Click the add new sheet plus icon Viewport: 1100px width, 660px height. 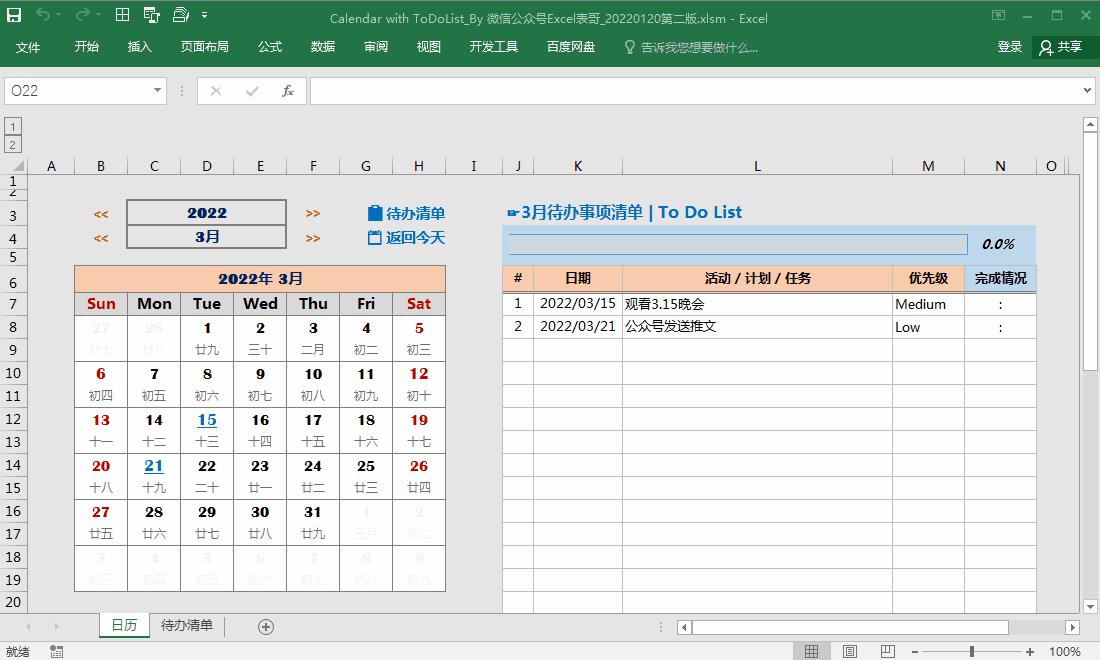pyautogui.click(x=266, y=626)
